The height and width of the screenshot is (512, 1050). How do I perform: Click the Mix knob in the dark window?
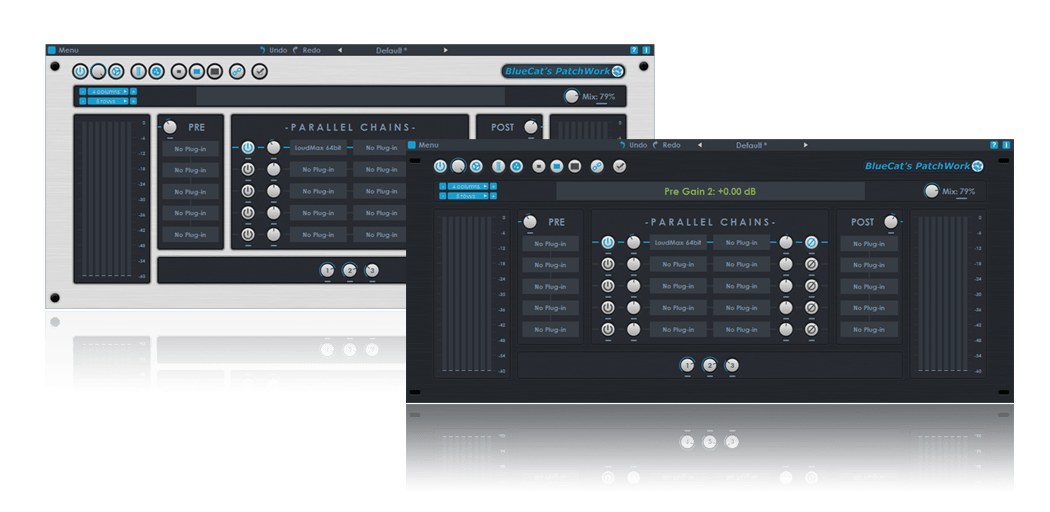pyautogui.click(x=932, y=191)
